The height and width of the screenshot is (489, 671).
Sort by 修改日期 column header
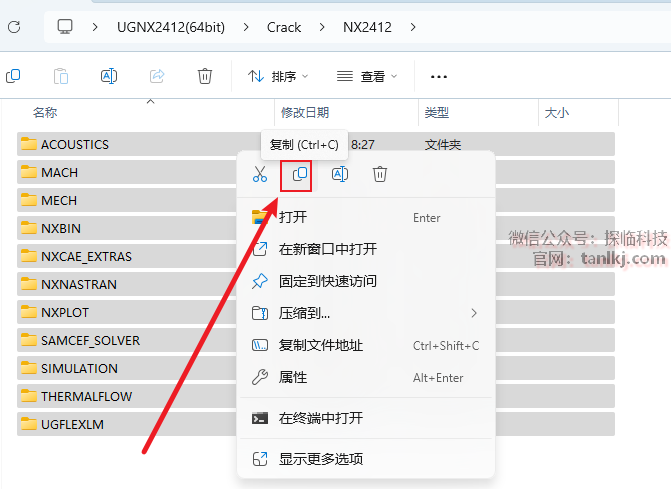[305, 113]
